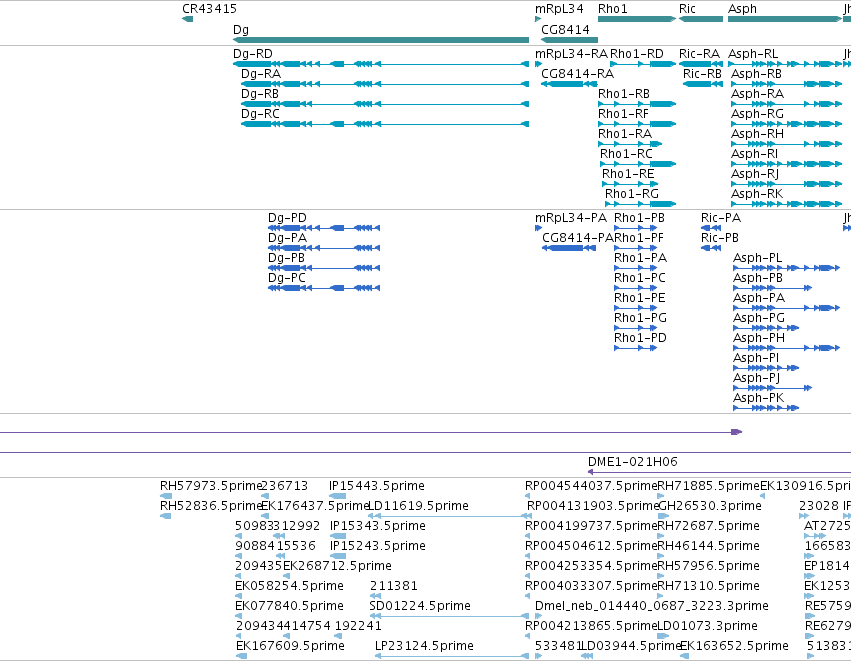Select the Ric gene feature
The height and width of the screenshot is (661, 851).
(x=701, y=19)
